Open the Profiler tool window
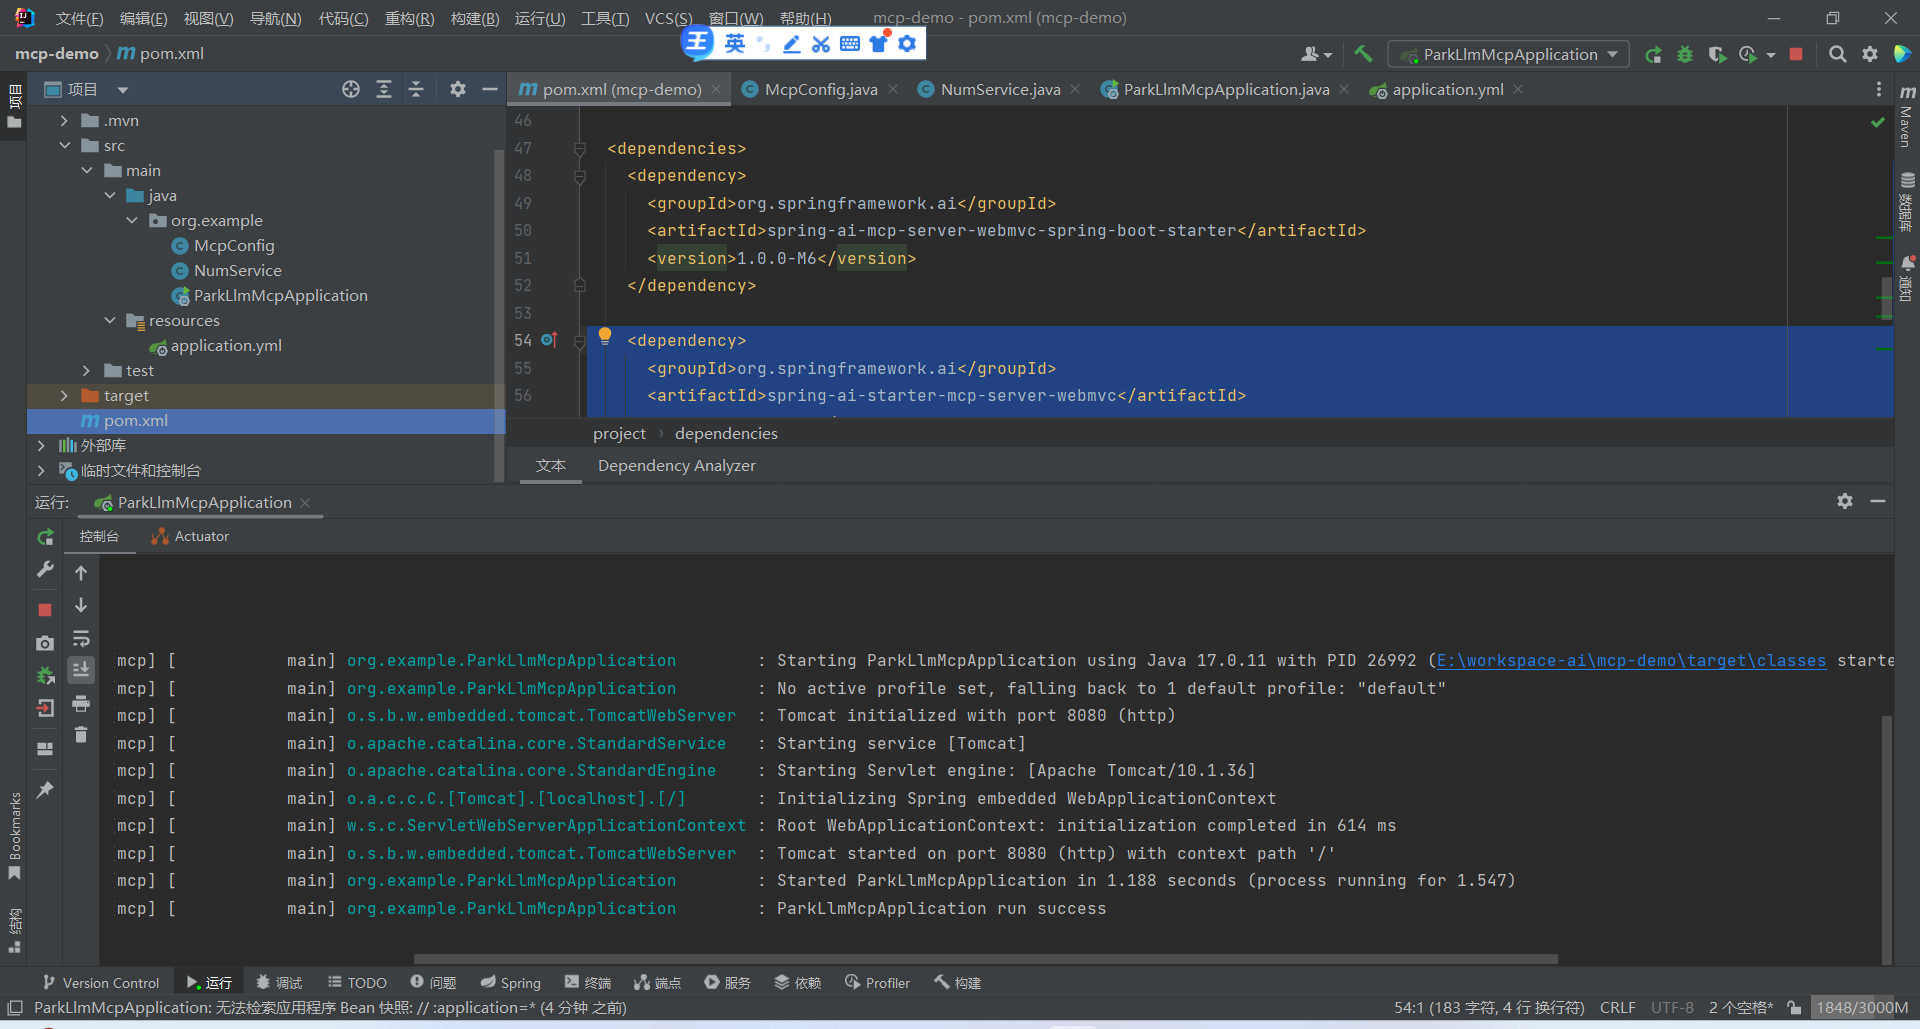 point(877,982)
